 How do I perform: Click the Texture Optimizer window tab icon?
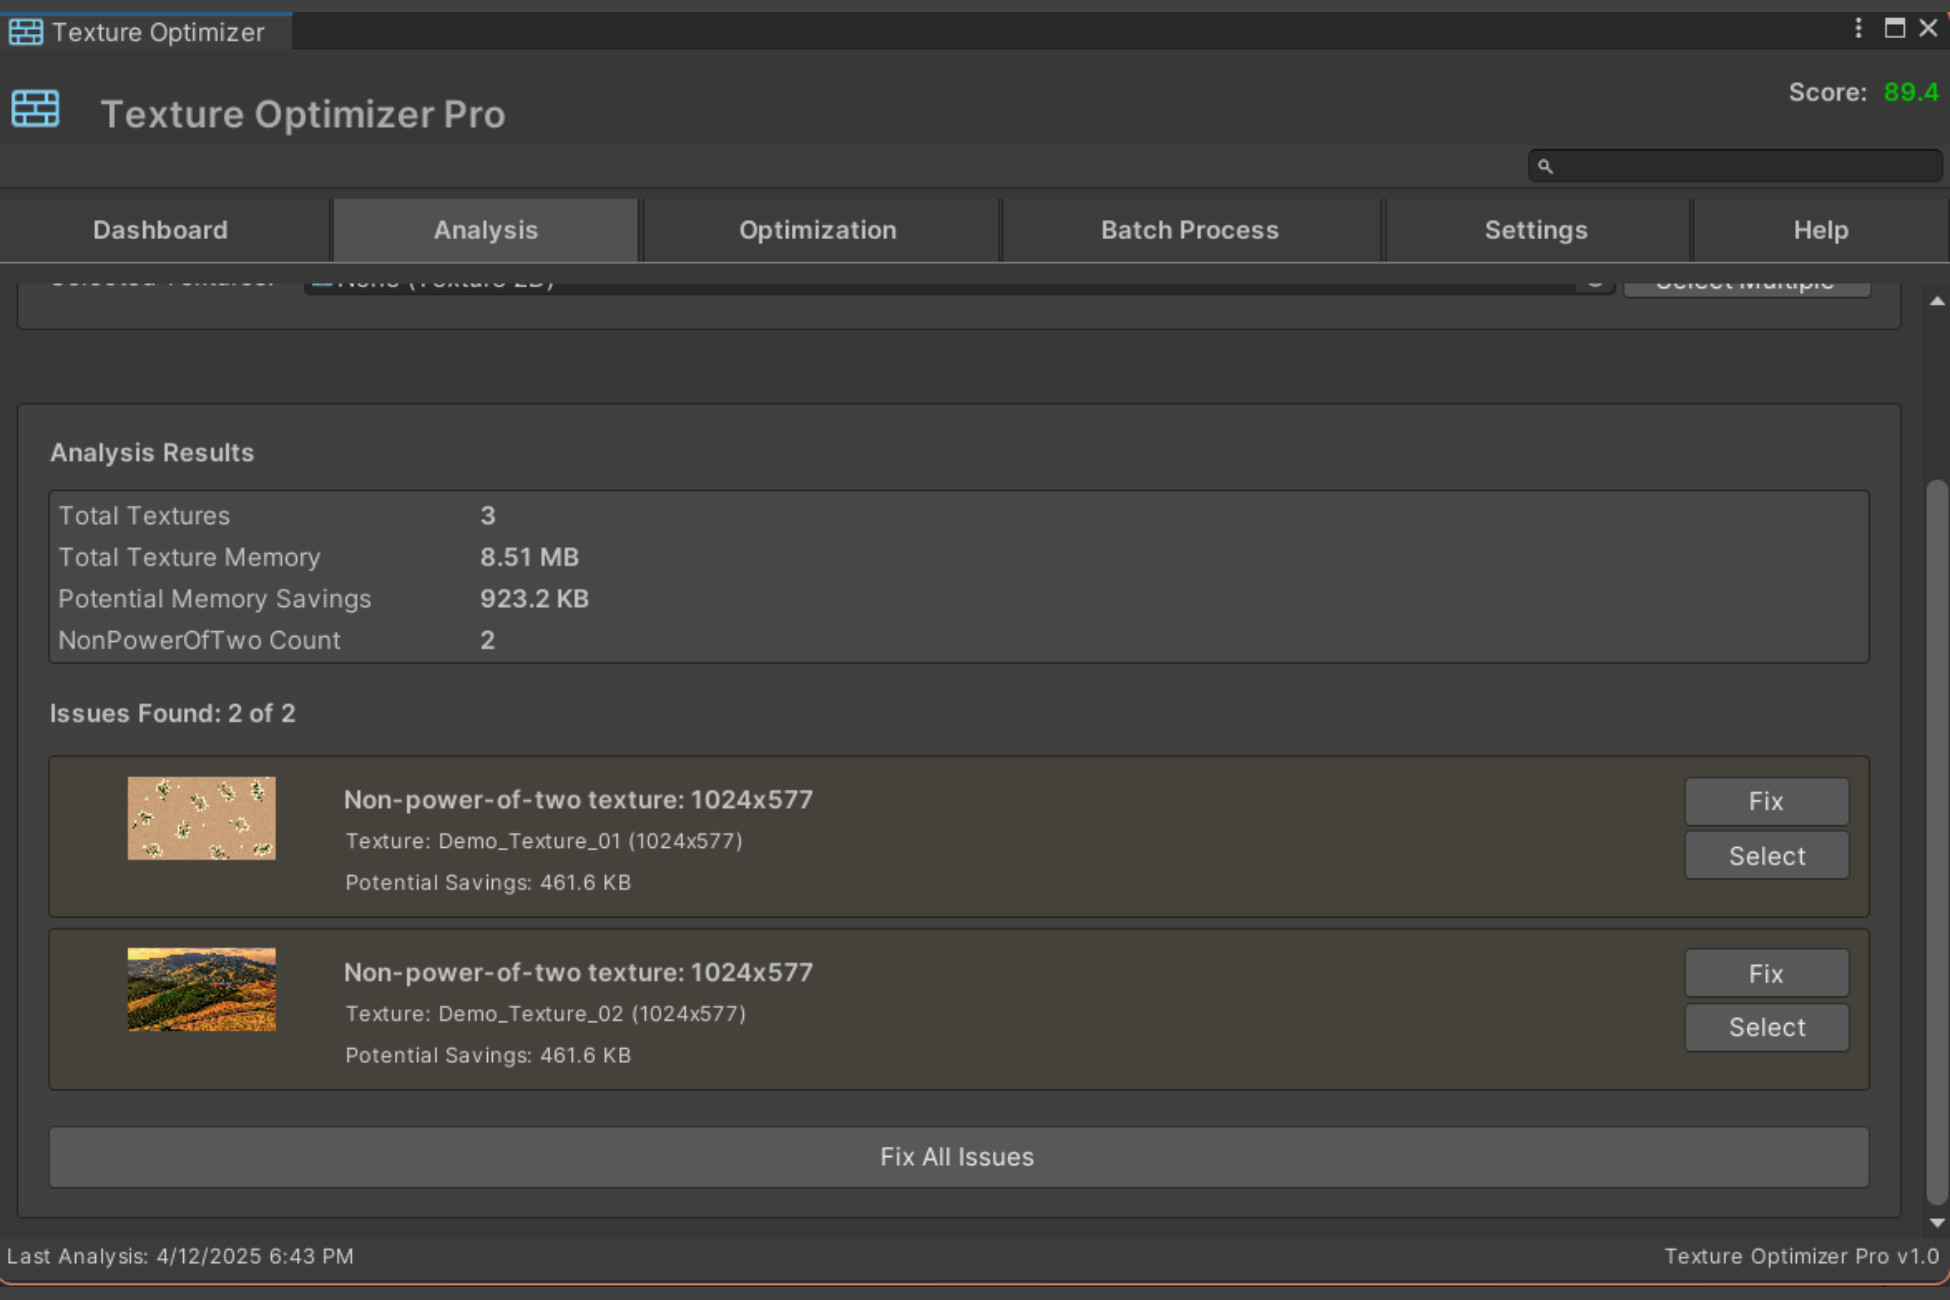26,32
